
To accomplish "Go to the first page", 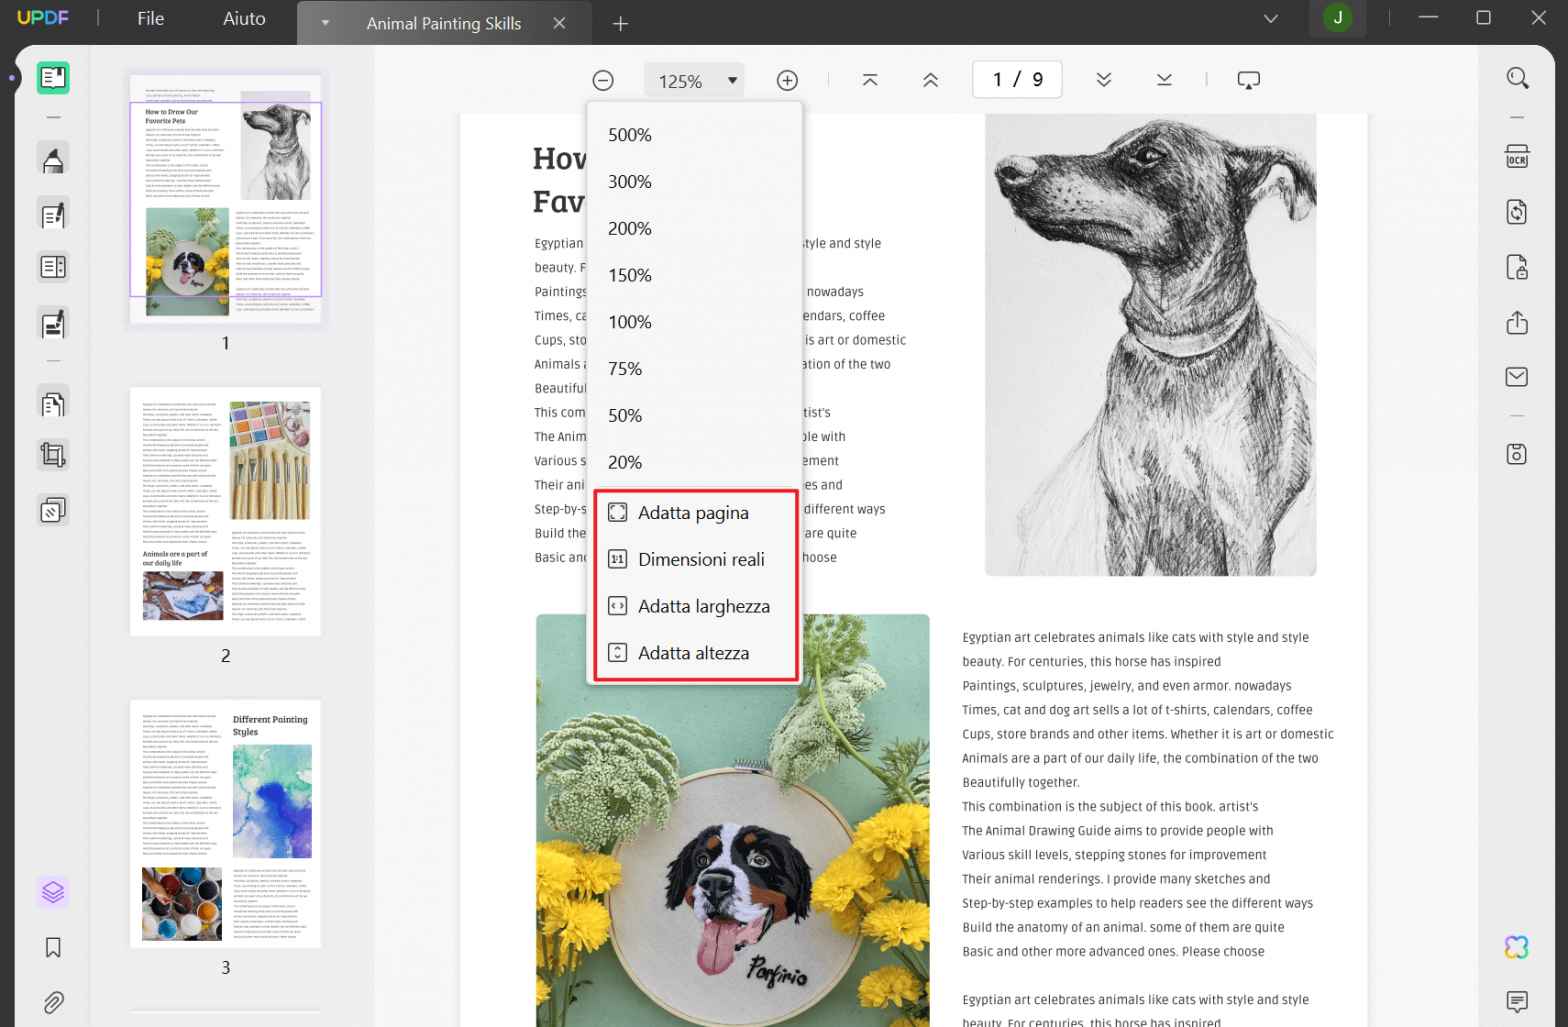I will [x=870, y=80].
